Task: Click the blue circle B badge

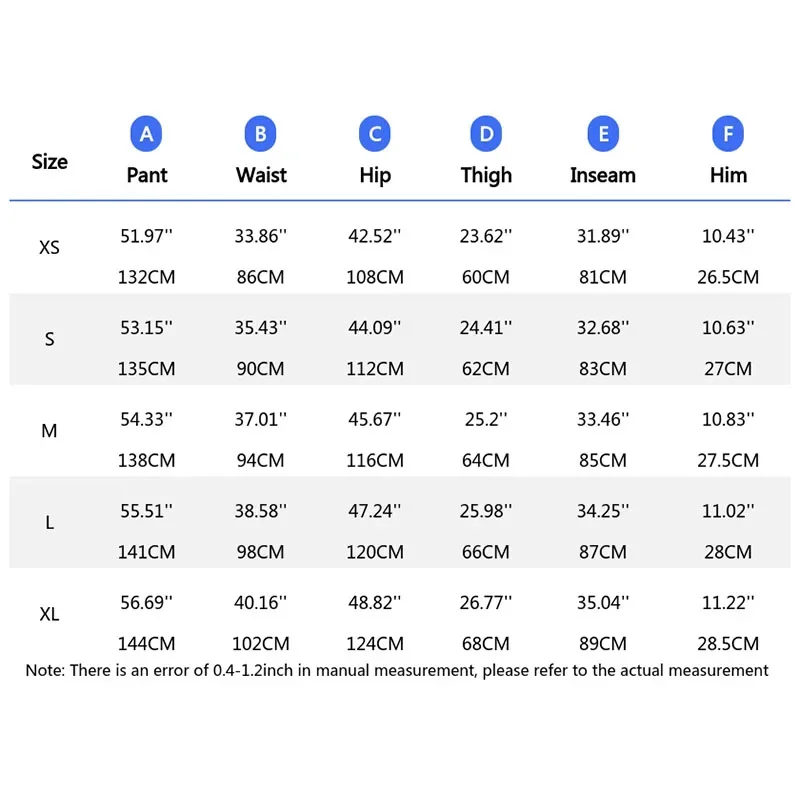Action: (260, 134)
